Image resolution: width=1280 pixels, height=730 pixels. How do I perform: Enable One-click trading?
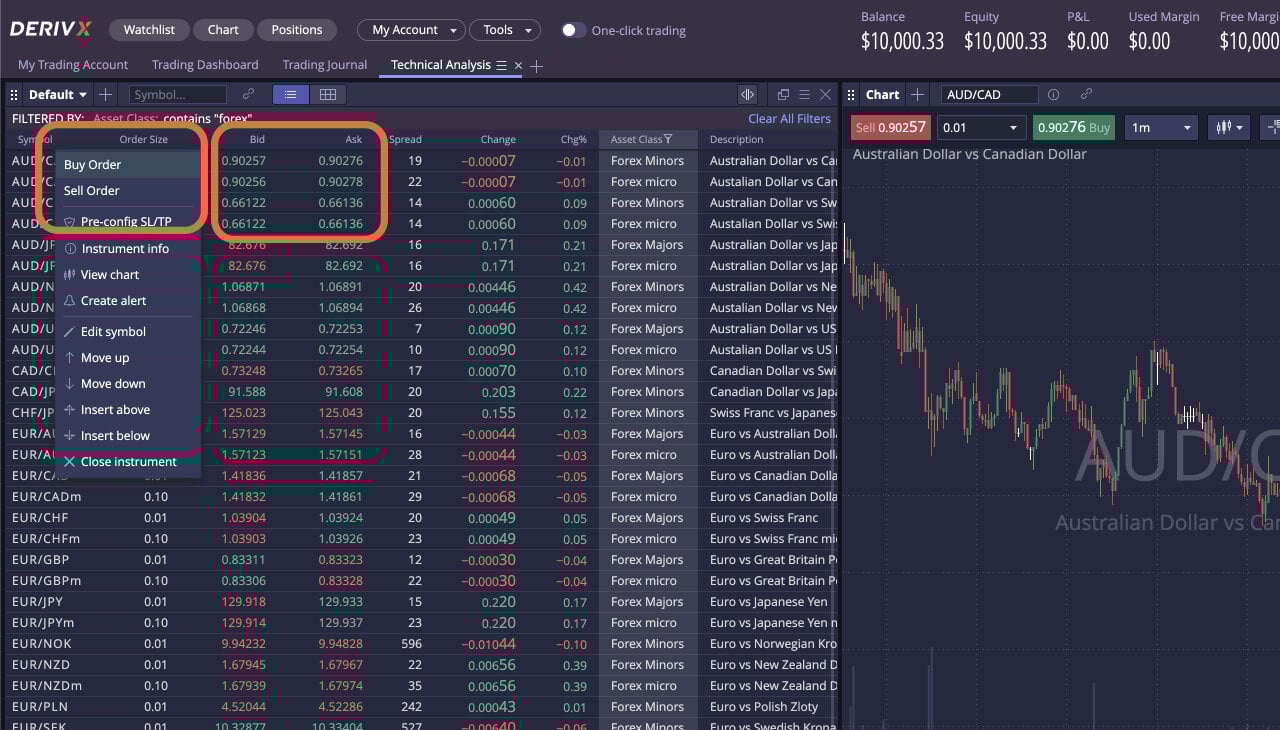(573, 31)
